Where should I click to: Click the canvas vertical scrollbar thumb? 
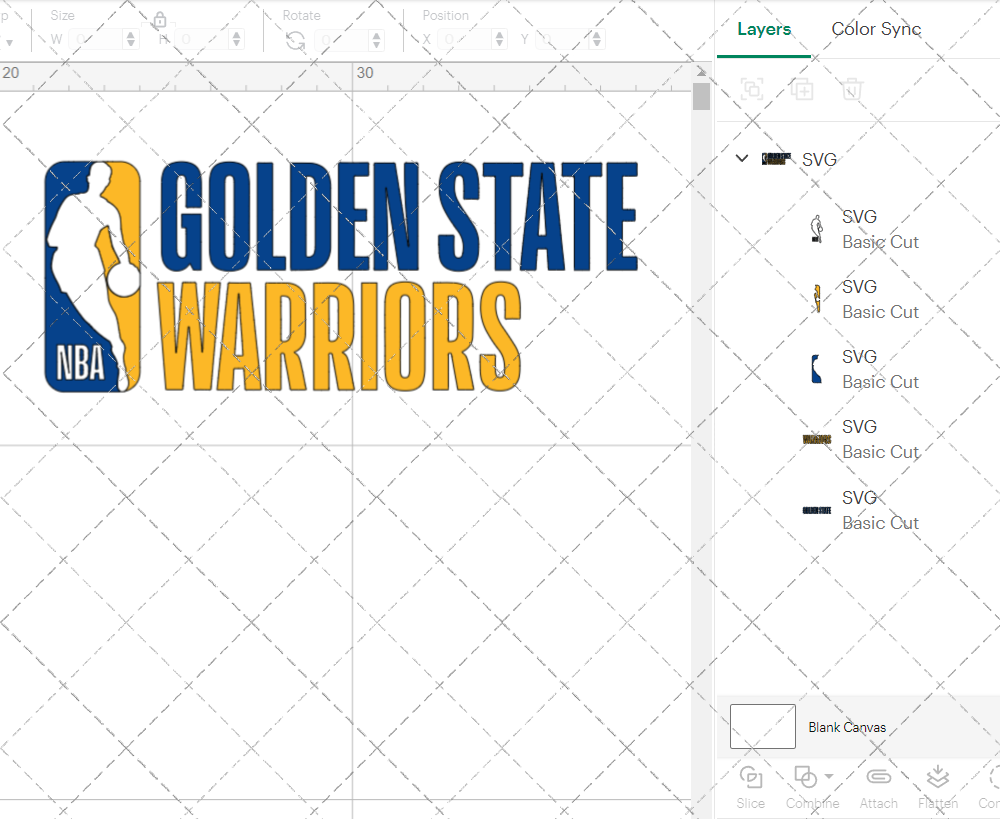point(702,96)
